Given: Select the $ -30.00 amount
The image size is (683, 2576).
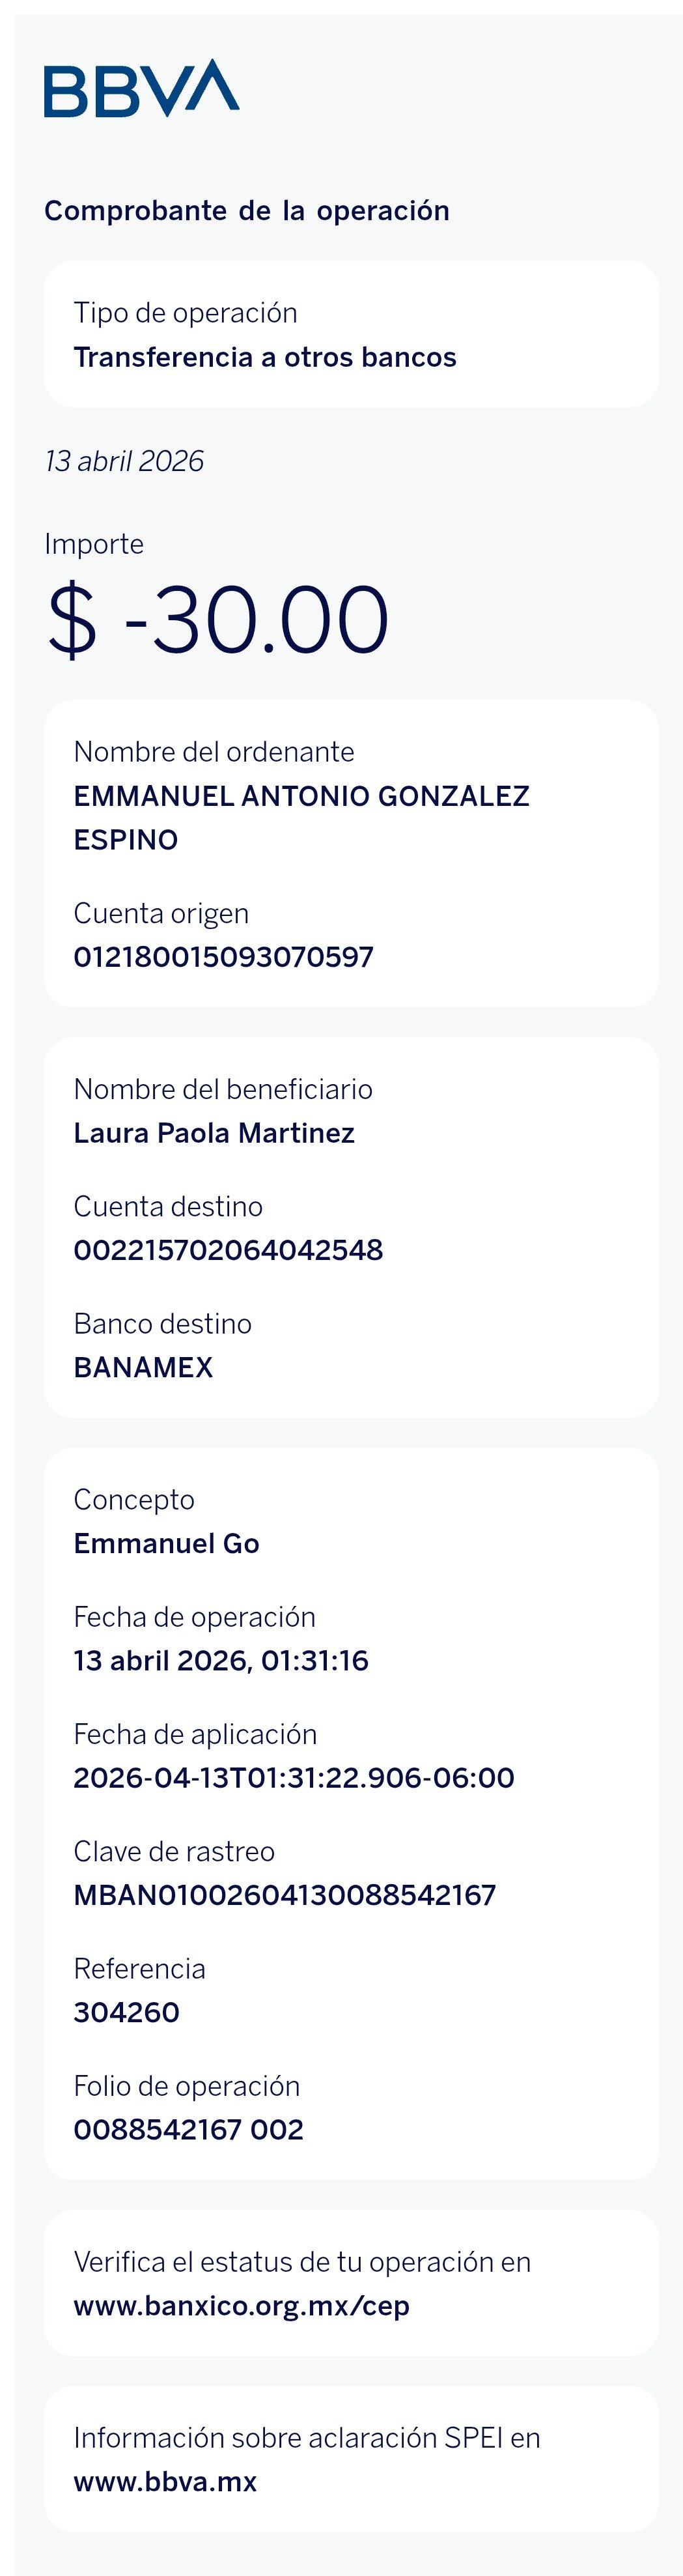Looking at the screenshot, I should pos(218,620).
